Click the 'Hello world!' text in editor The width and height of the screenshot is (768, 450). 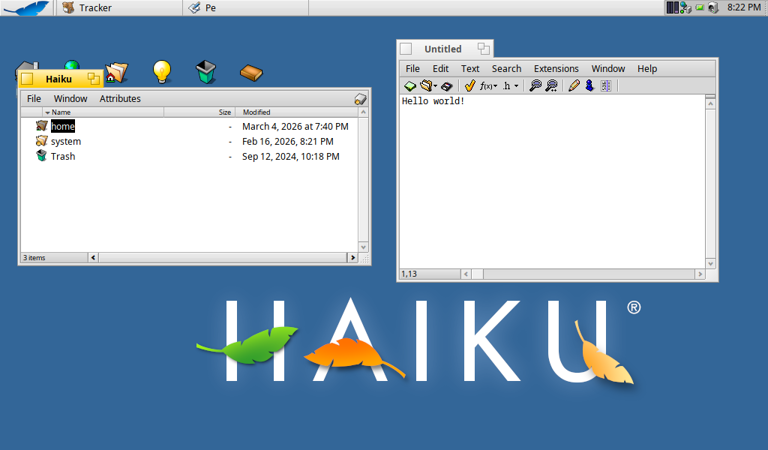pos(433,101)
